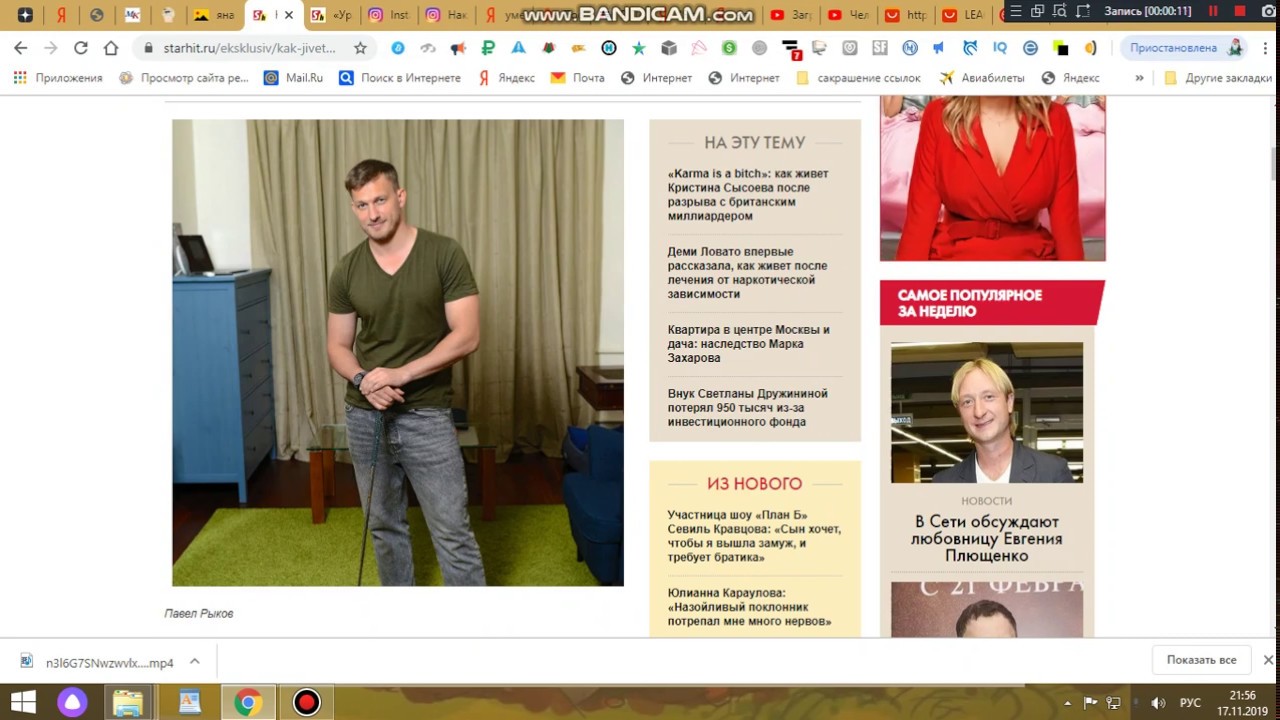Switch to the 'LEA' tab
1280x720 pixels.
point(963,15)
